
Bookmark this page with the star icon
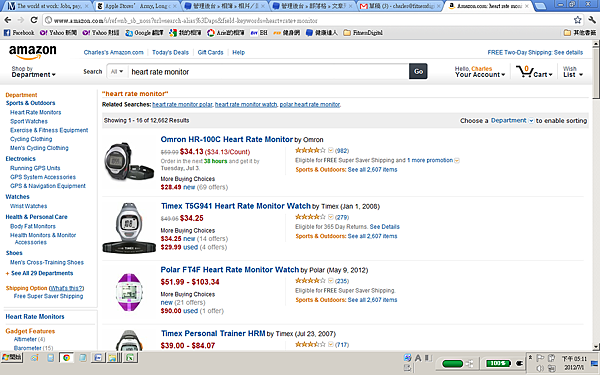click(577, 20)
